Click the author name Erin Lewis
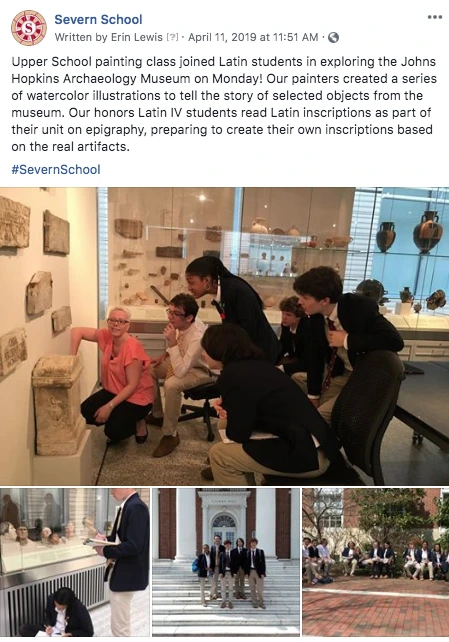This screenshot has height=642, width=449. 137,37
